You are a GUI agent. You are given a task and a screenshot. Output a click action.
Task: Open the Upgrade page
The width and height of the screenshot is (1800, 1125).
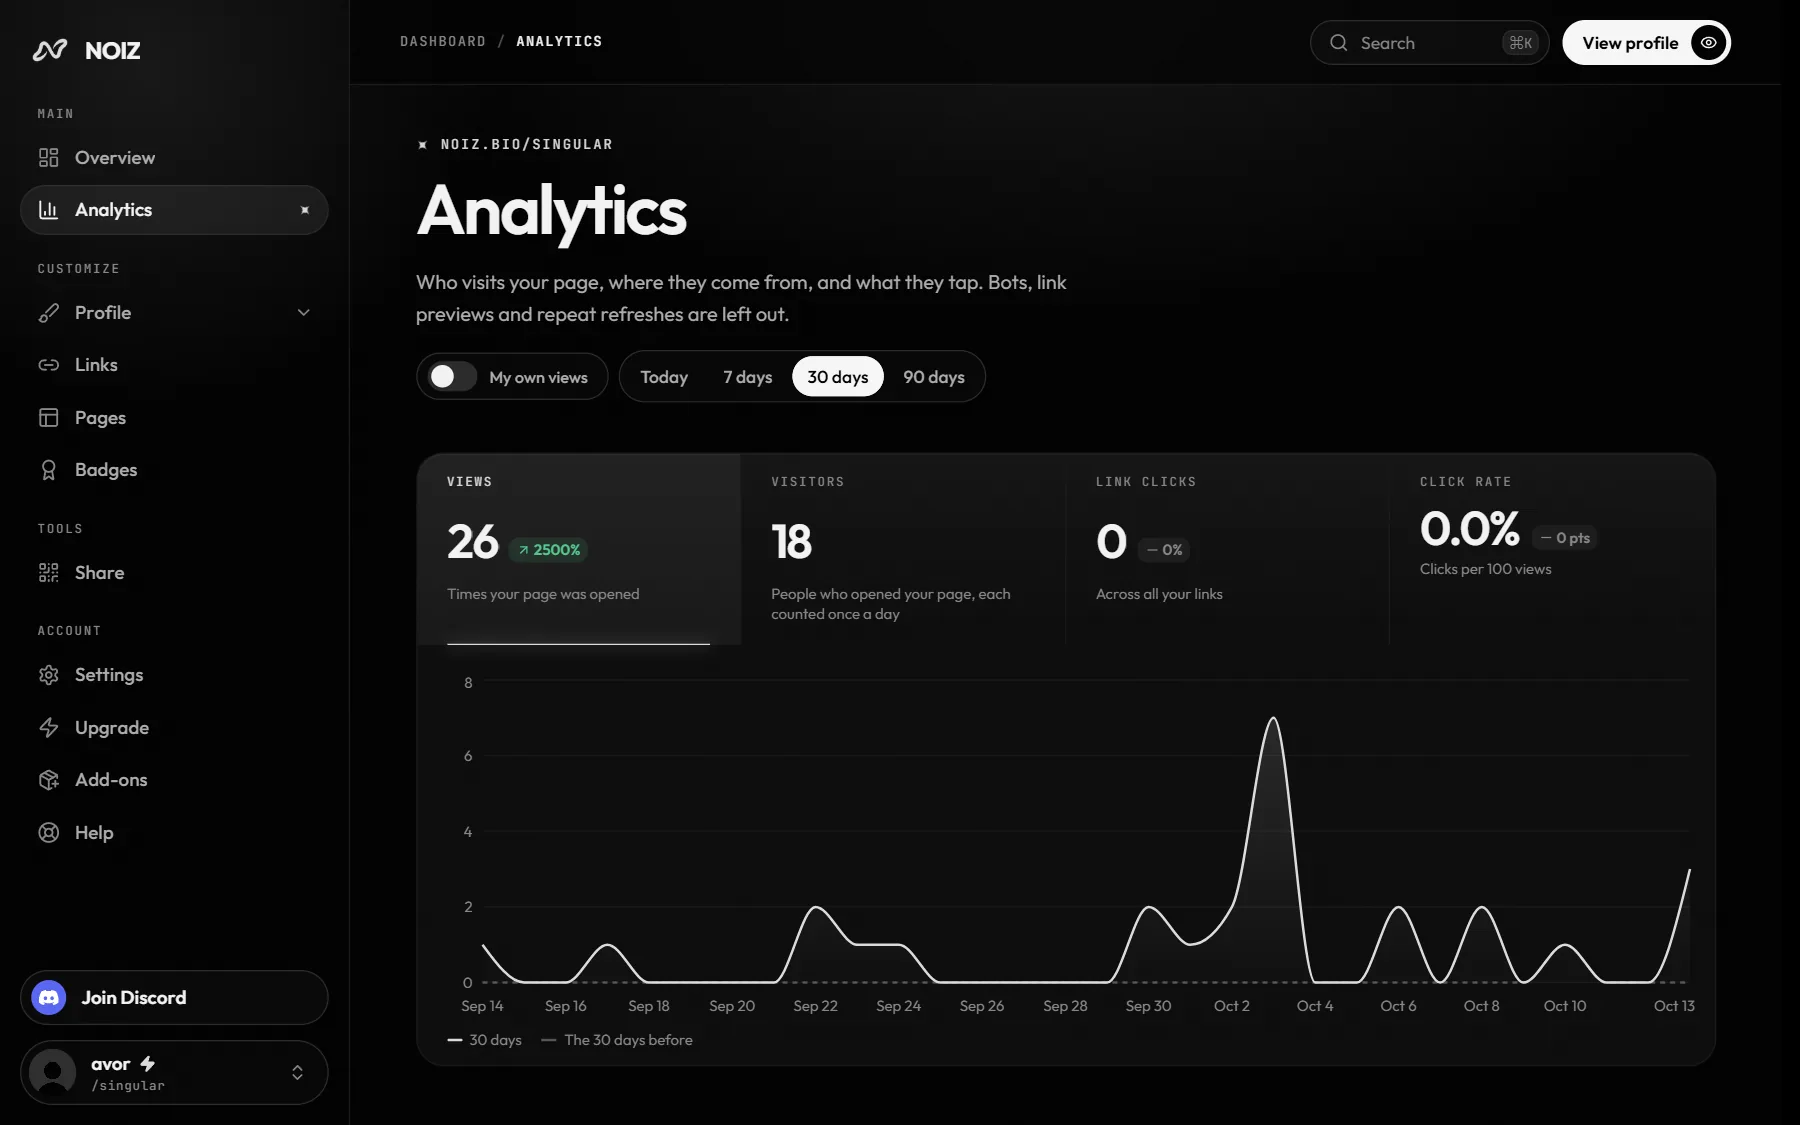click(x=174, y=727)
